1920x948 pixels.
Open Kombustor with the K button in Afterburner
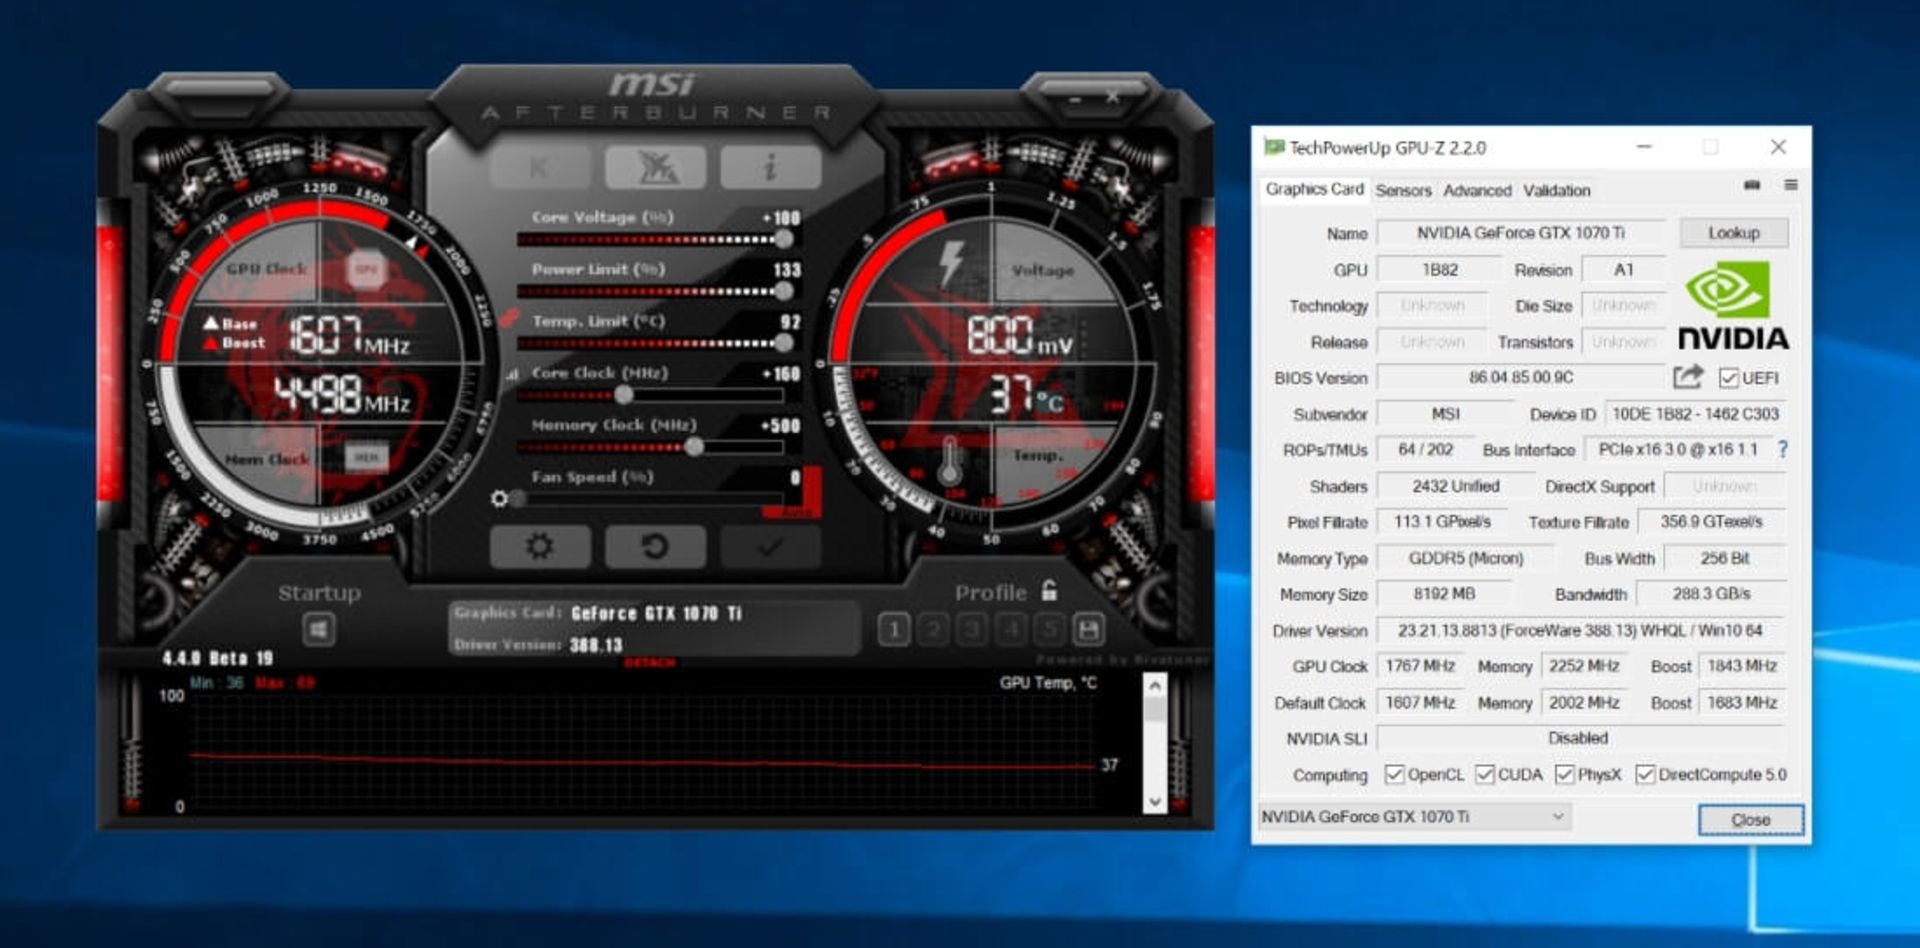click(x=539, y=167)
